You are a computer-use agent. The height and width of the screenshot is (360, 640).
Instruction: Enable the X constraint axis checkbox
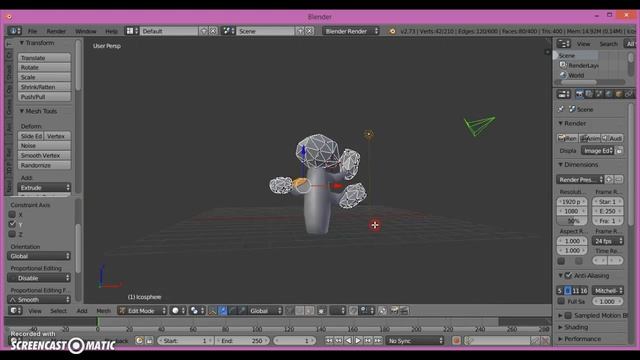coord(12,214)
